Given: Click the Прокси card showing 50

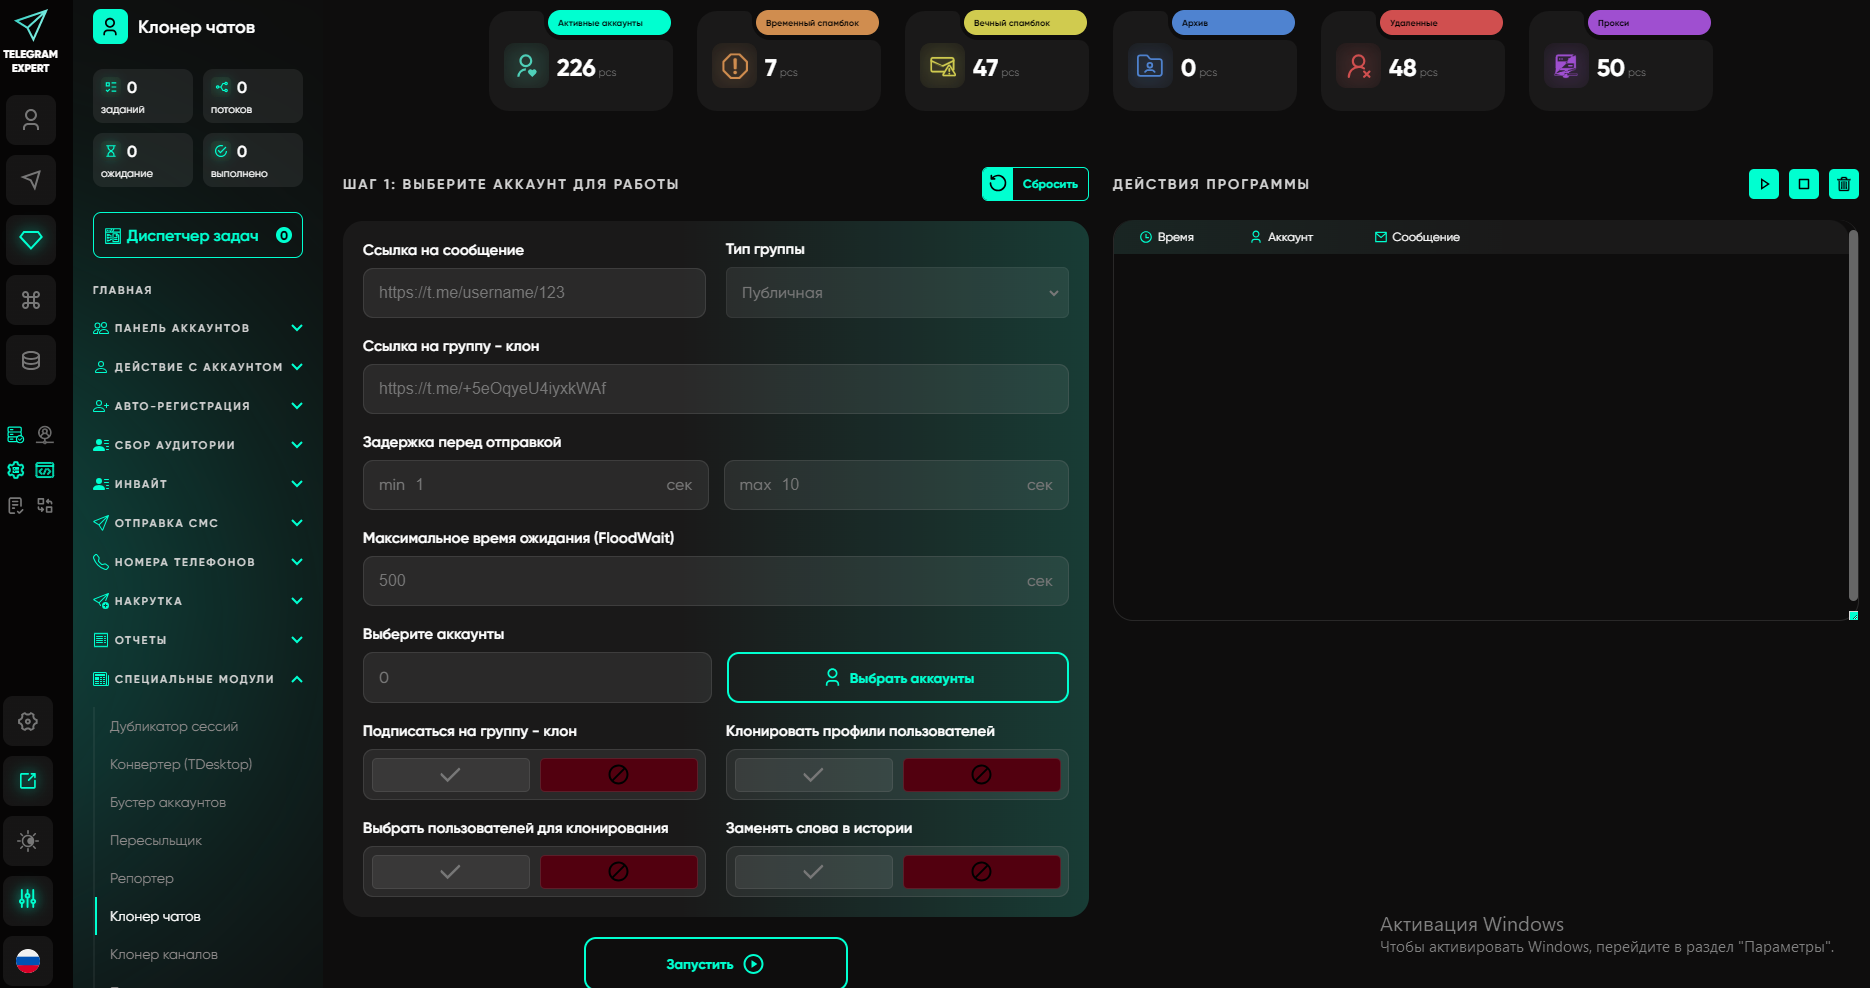Looking at the screenshot, I should click(1621, 61).
